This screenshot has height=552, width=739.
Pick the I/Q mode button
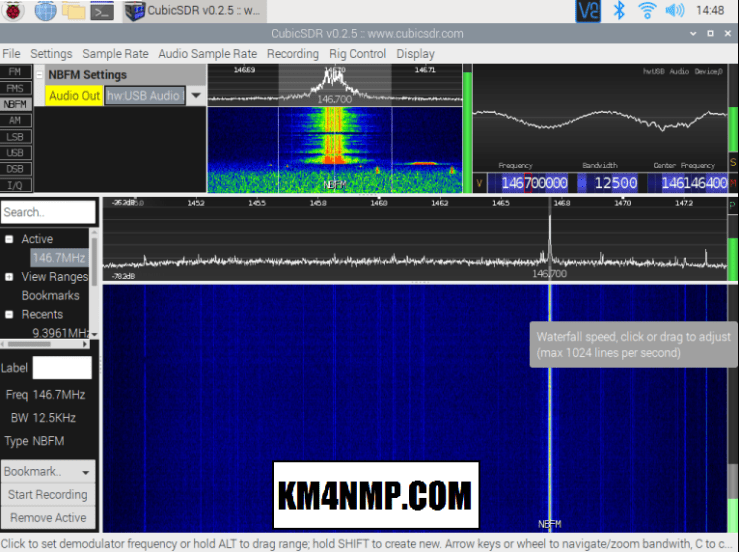(15, 184)
